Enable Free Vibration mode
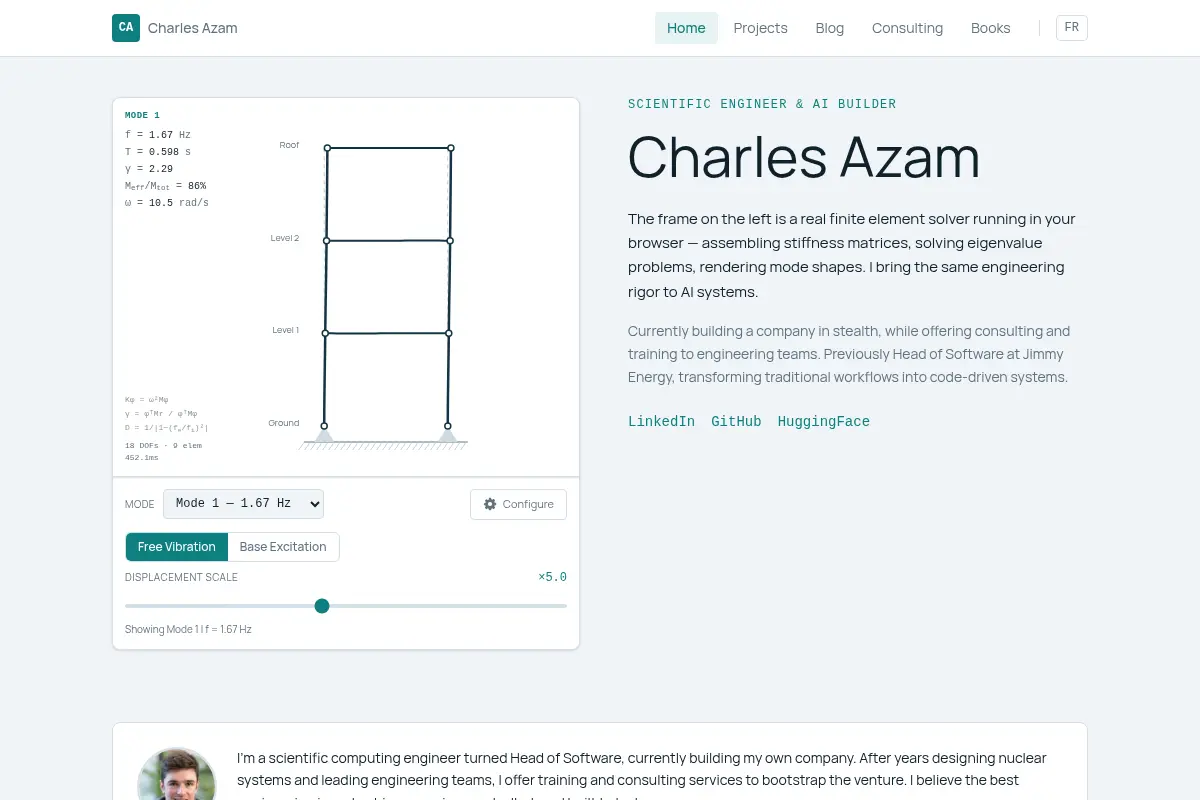1200x800 pixels. coord(177,547)
